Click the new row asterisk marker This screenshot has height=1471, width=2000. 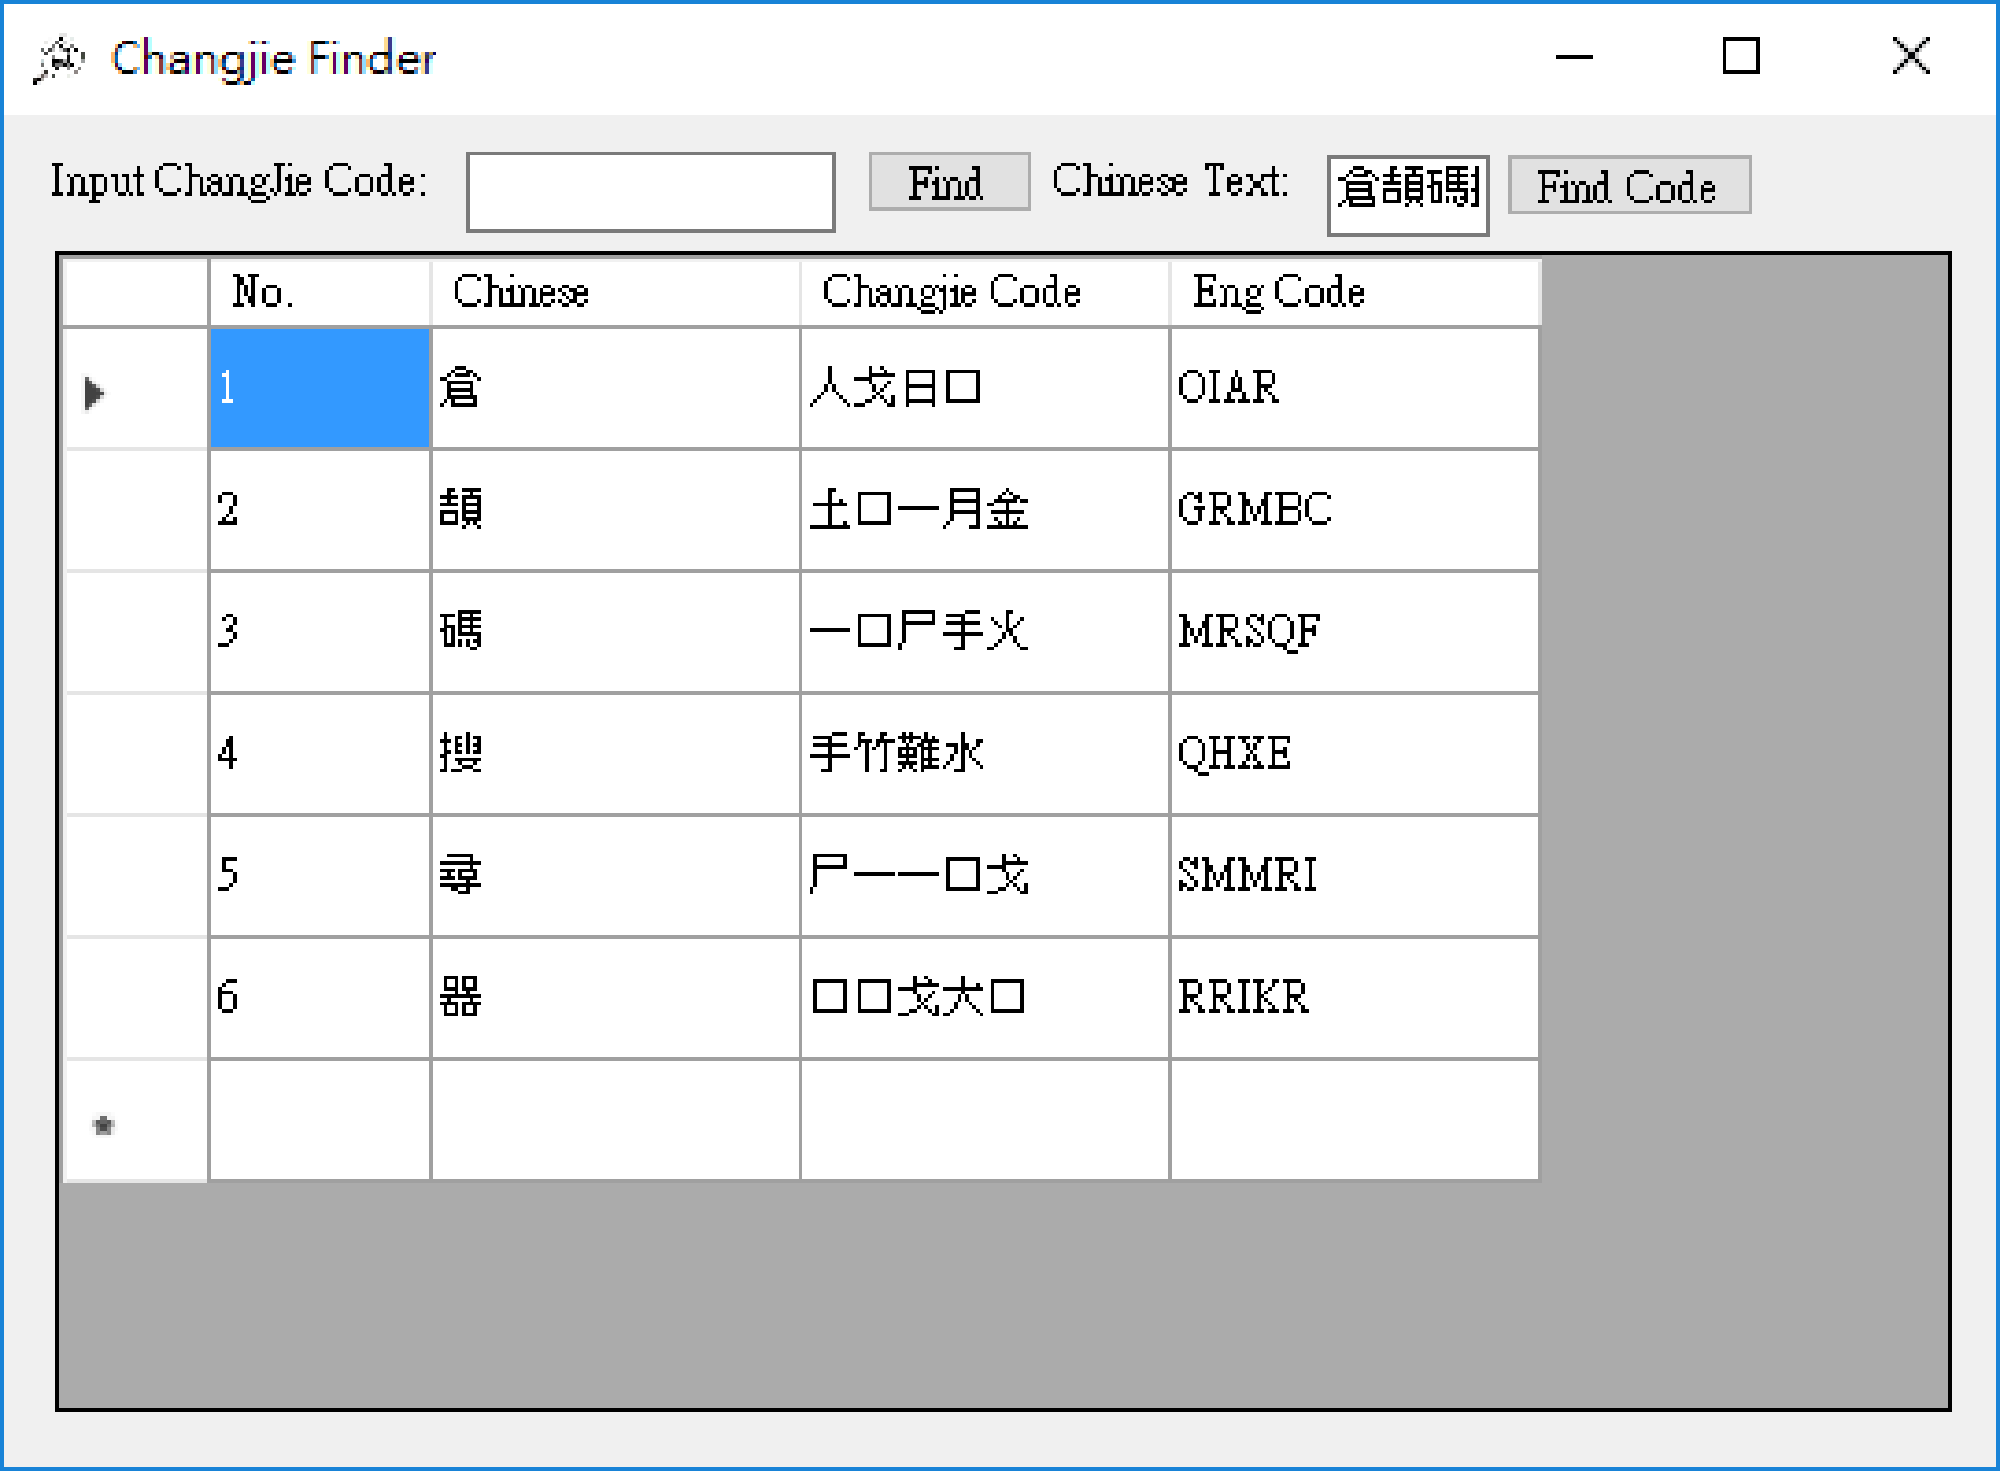pos(104,1125)
